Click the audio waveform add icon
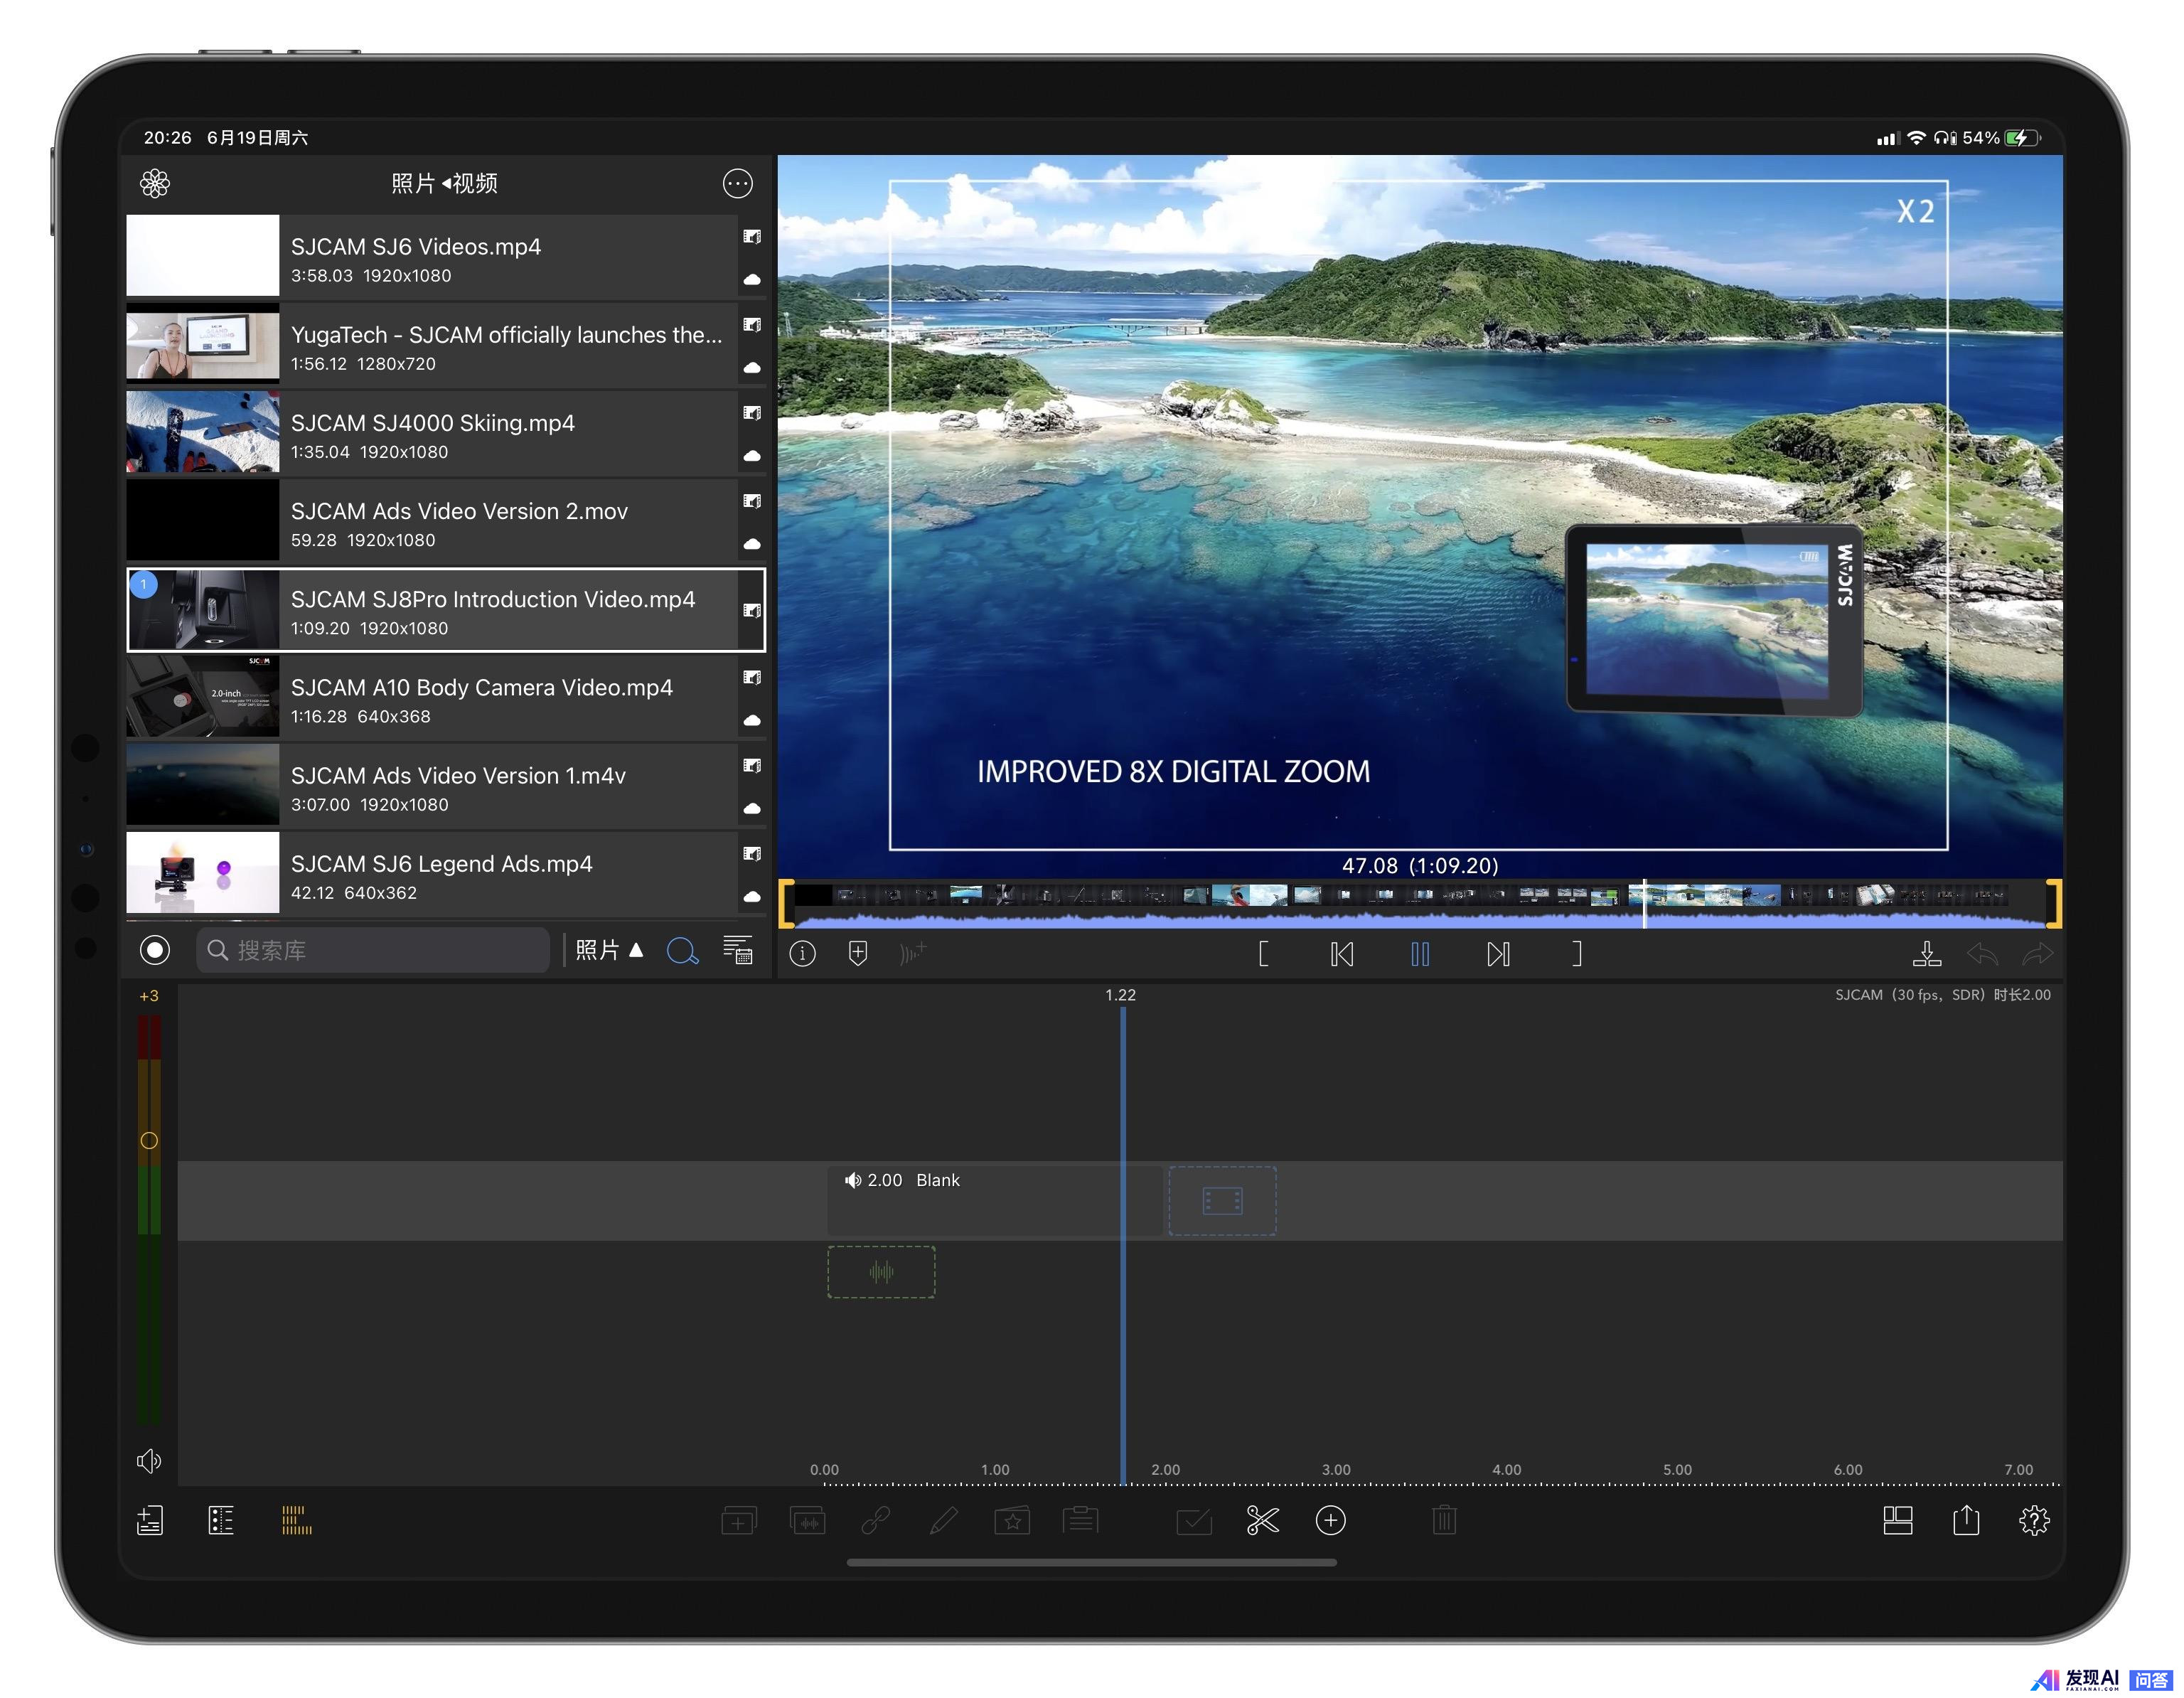 pyautogui.click(x=913, y=953)
